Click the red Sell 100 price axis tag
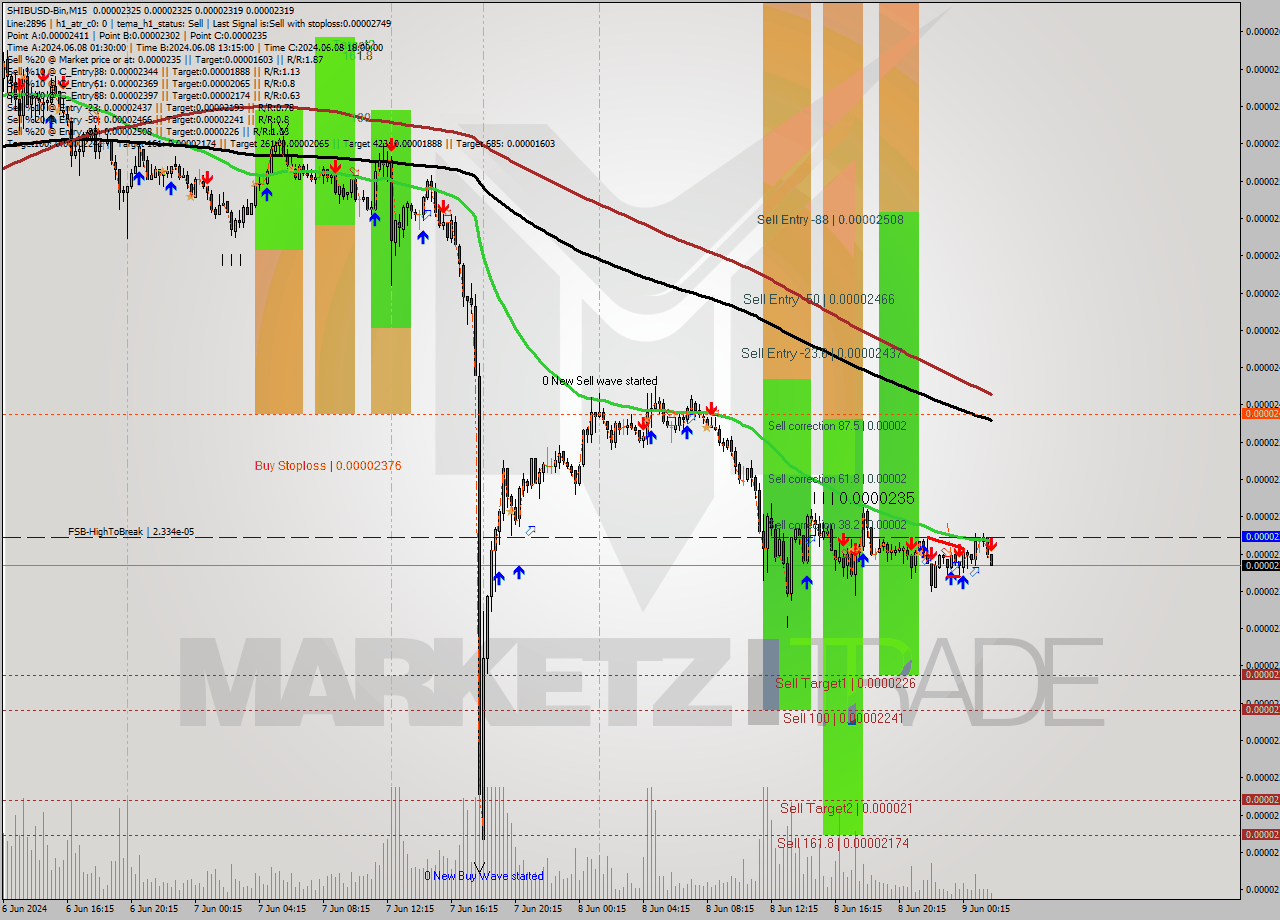This screenshot has width=1280, height=920. click(x=1260, y=710)
